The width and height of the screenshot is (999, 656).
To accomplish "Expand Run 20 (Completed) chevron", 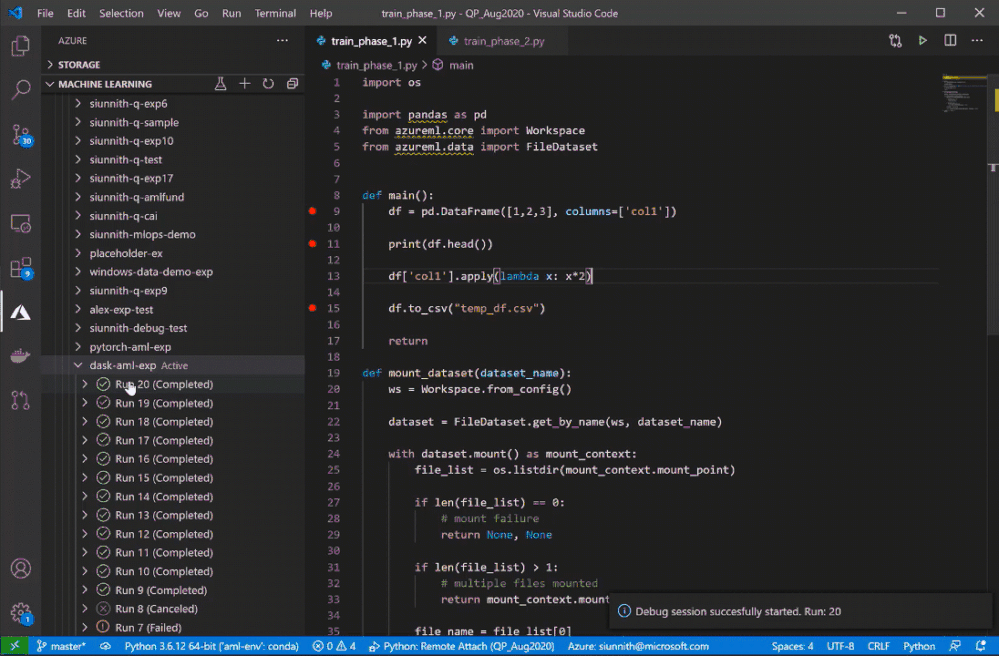I will [x=85, y=385].
